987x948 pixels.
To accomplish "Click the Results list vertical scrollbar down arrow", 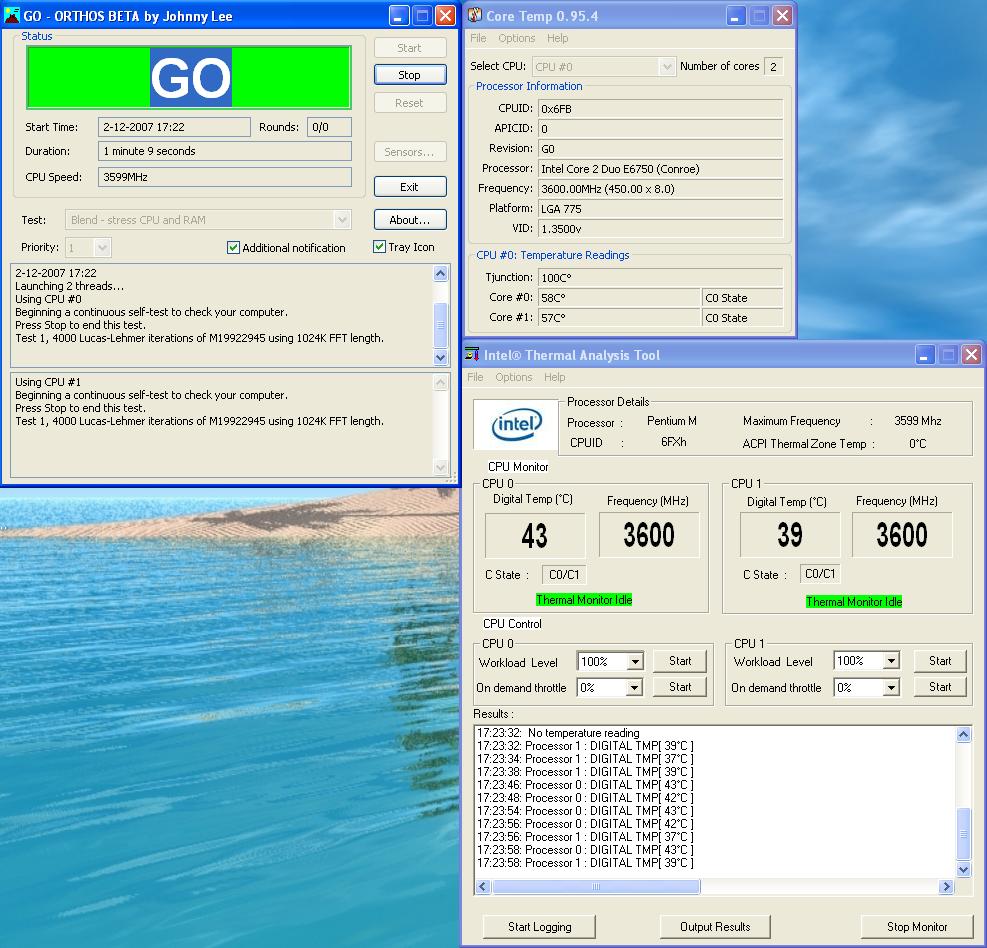I will click(963, 870).
